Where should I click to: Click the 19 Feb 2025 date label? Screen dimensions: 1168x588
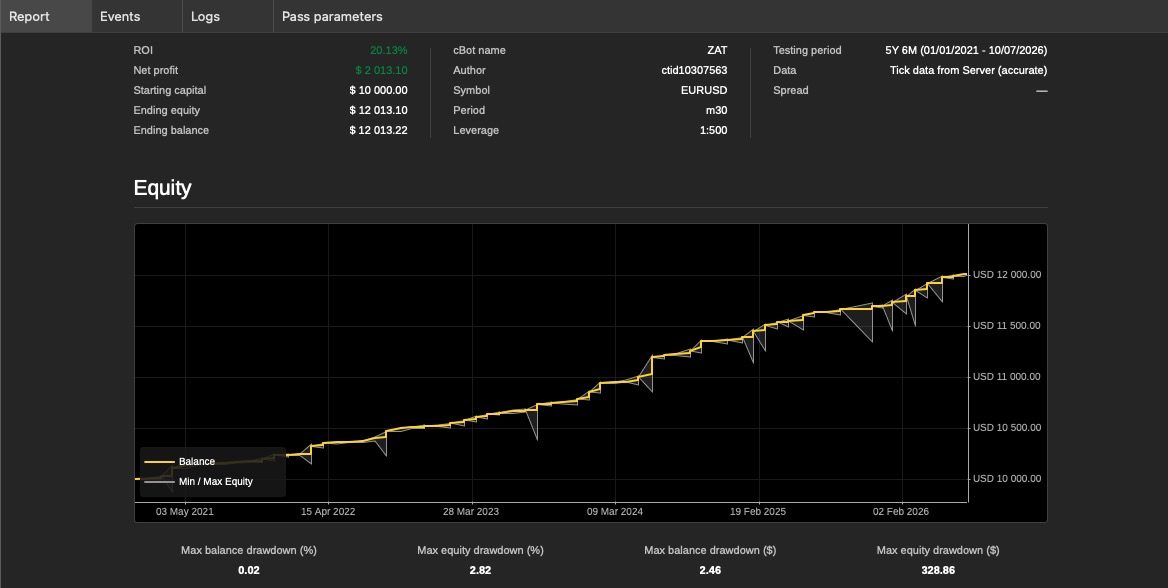758,512
